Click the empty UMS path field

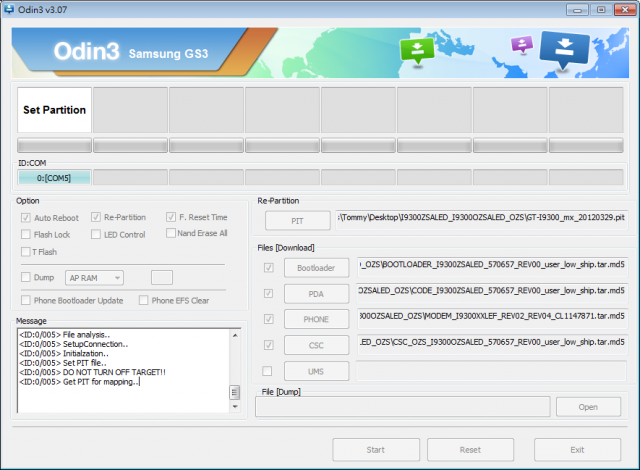click(x=492, y=371)
